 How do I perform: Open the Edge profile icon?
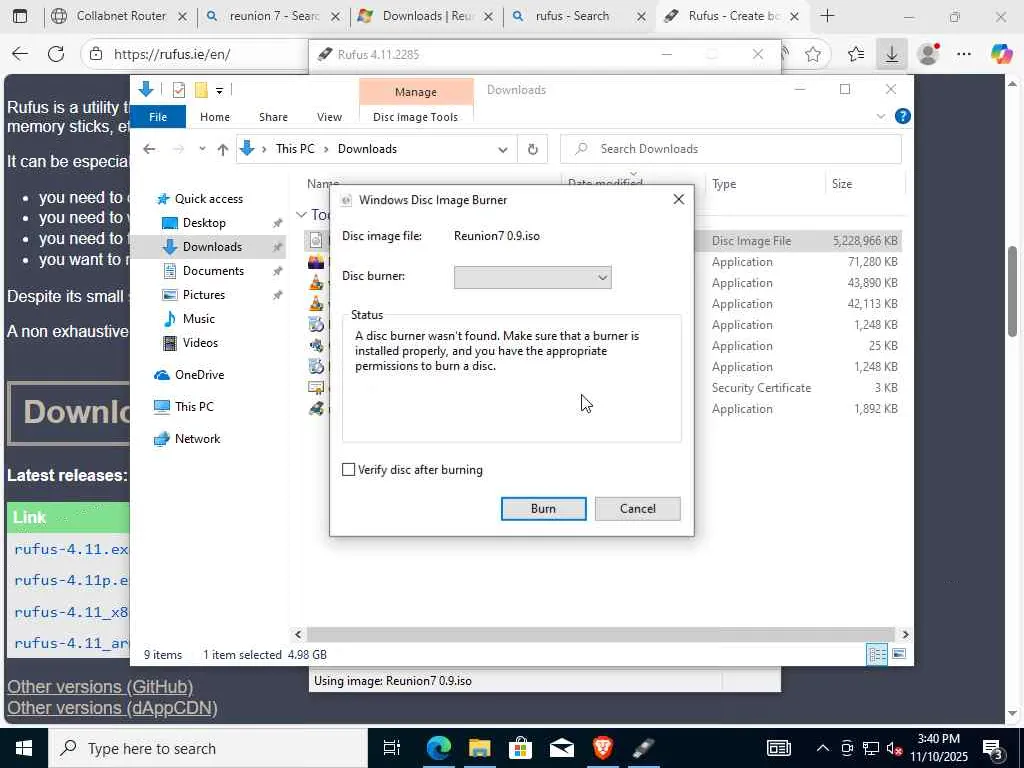click(x=928, y=54)
